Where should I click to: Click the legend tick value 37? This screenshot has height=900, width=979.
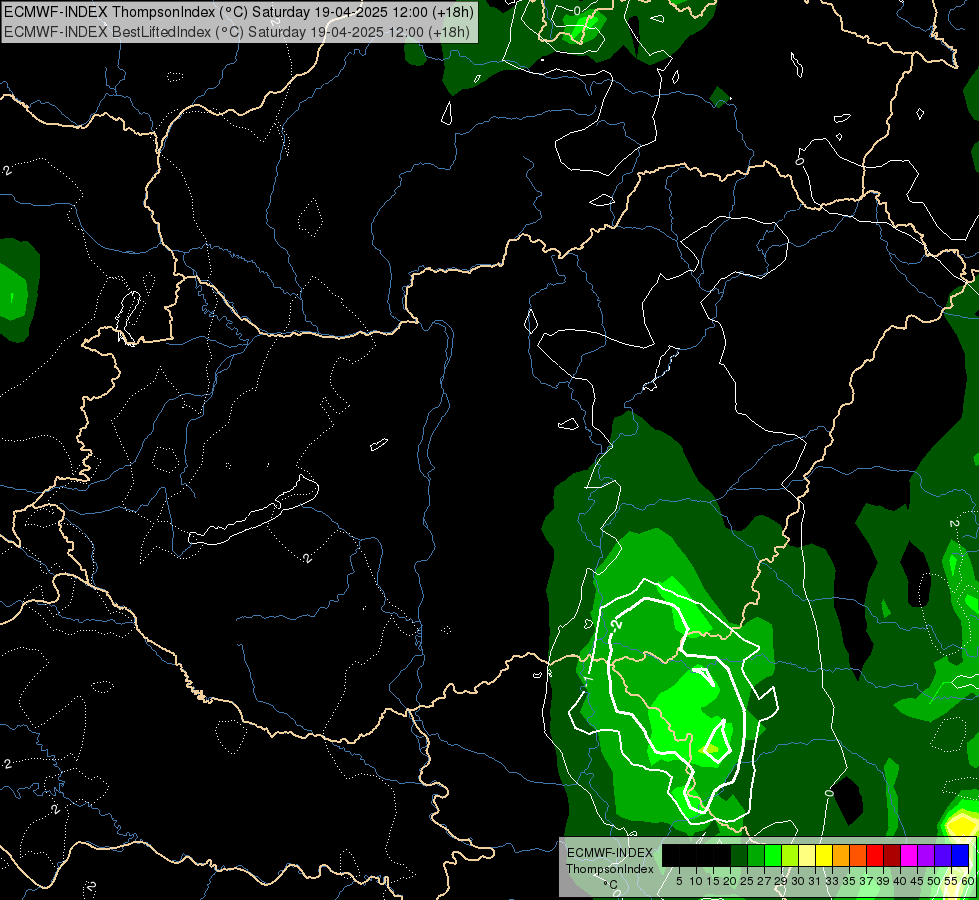[x=867, y=881]
